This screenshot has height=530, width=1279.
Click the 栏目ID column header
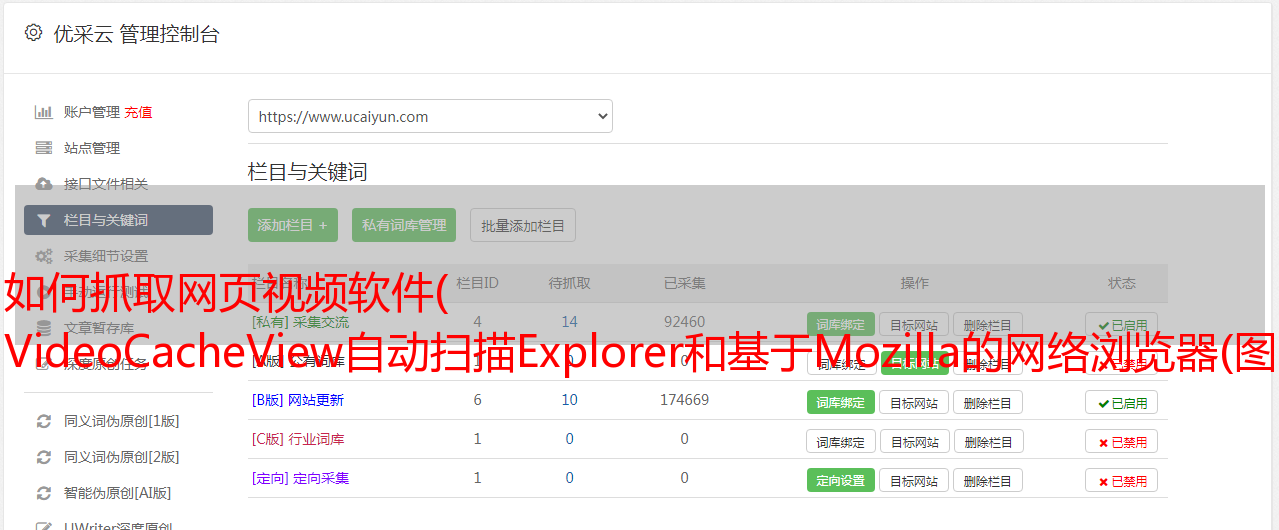point(477,283)
